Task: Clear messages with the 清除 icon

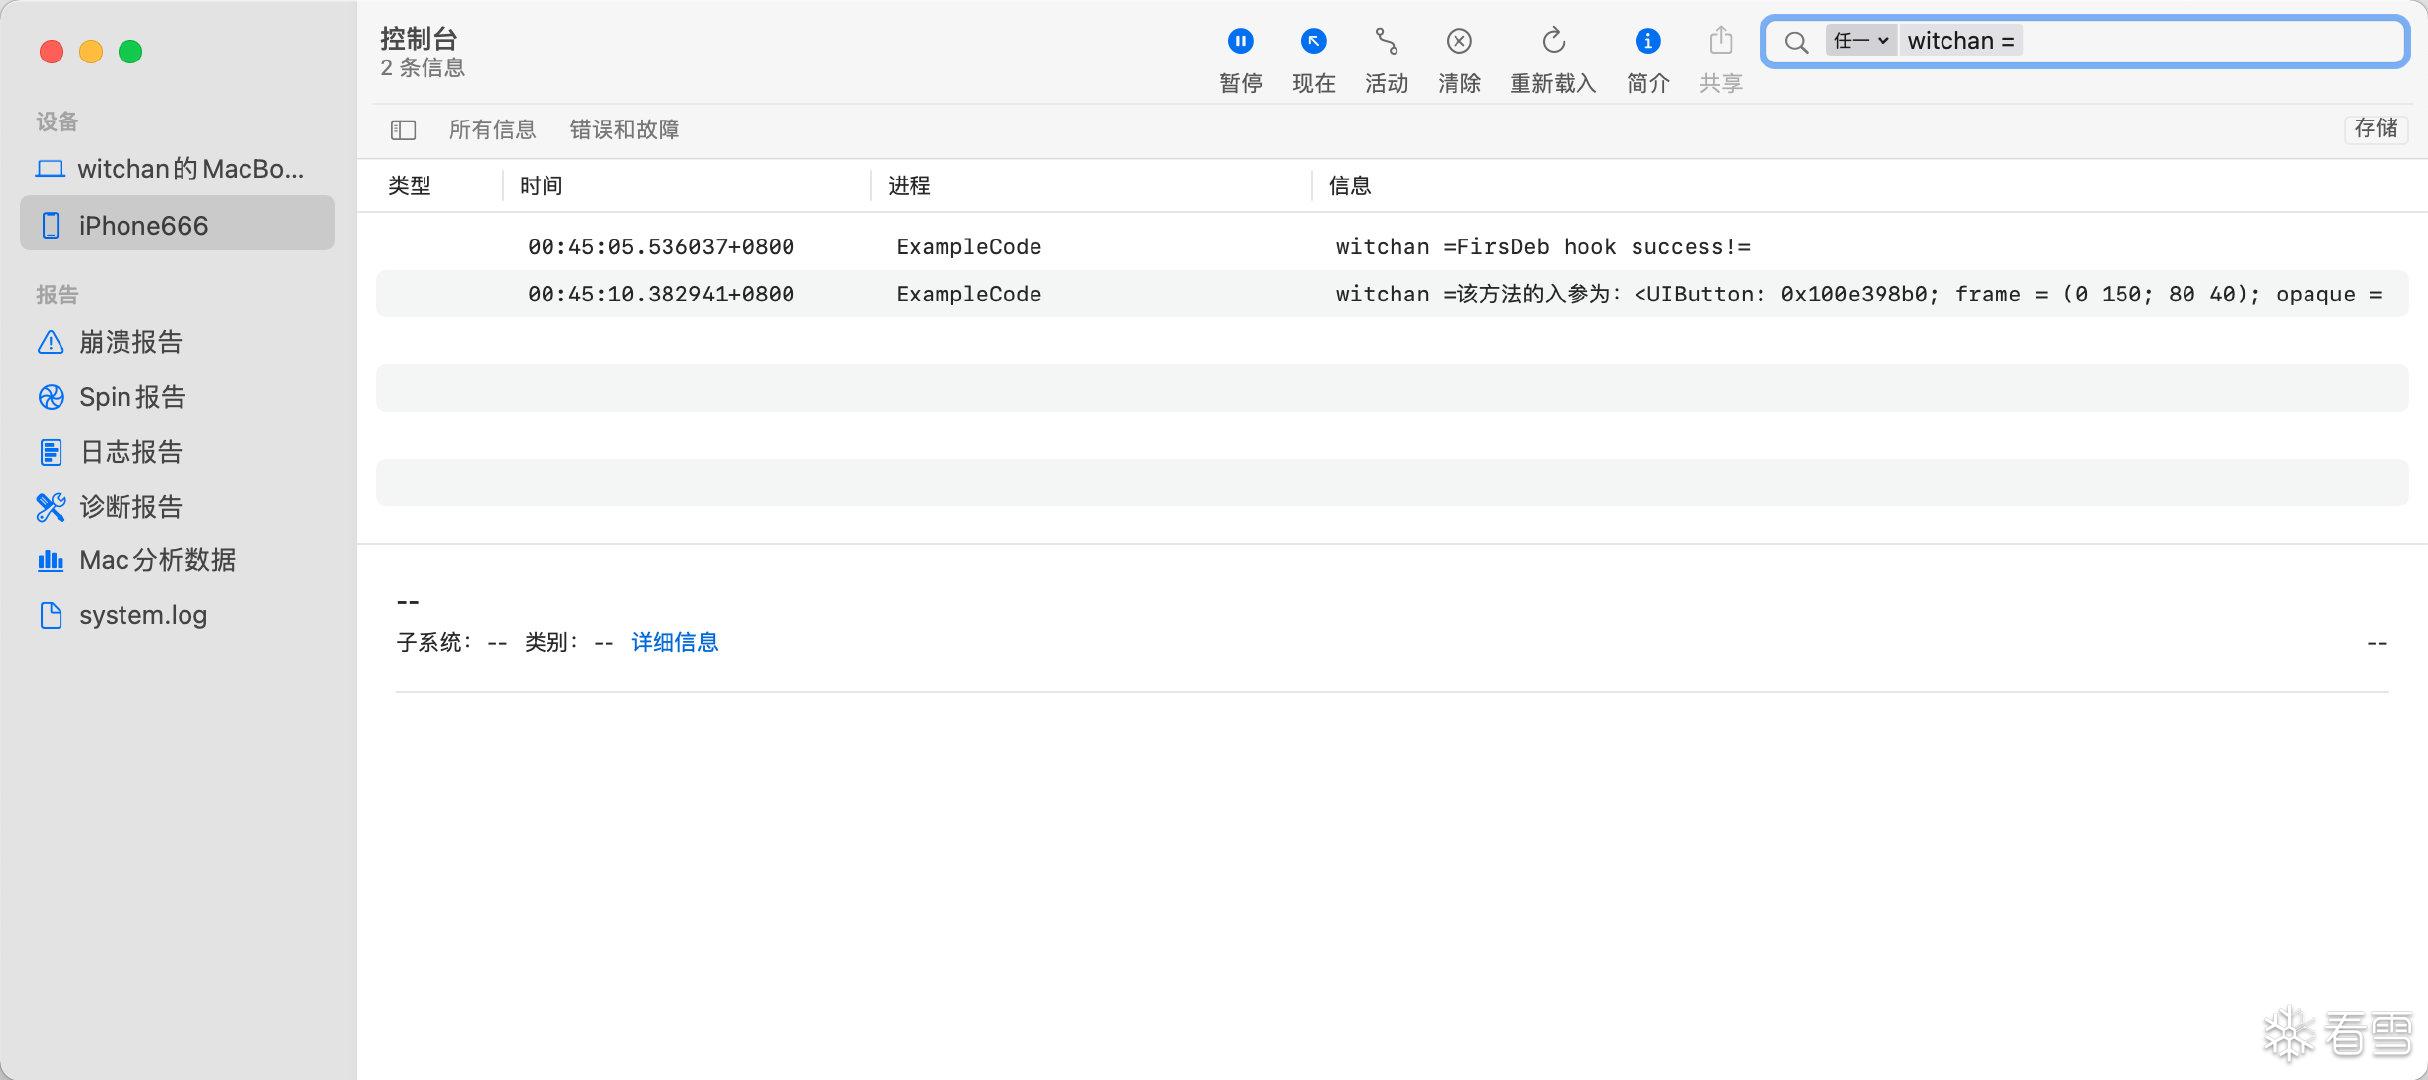Action: click(x=1459, y=42)
